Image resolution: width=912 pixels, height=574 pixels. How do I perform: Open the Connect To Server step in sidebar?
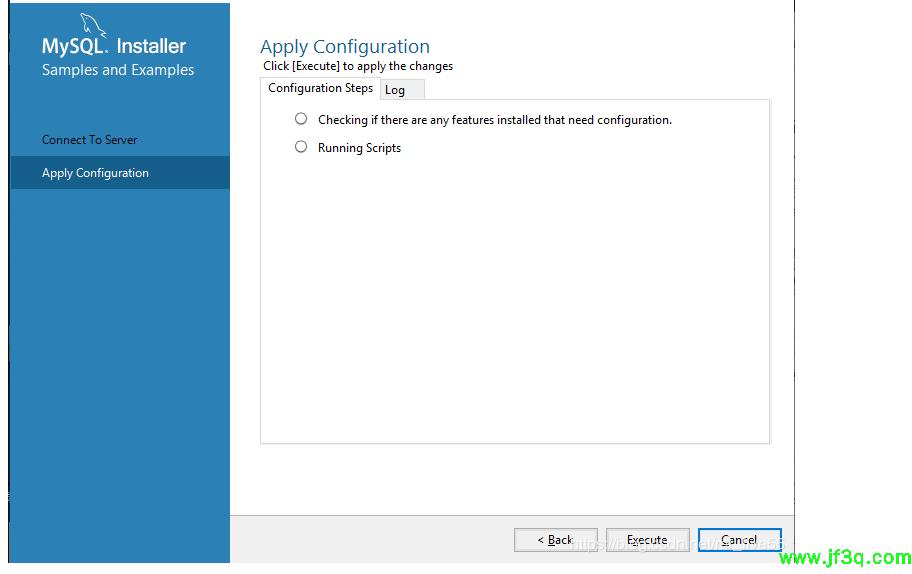[x=90, y=140]
